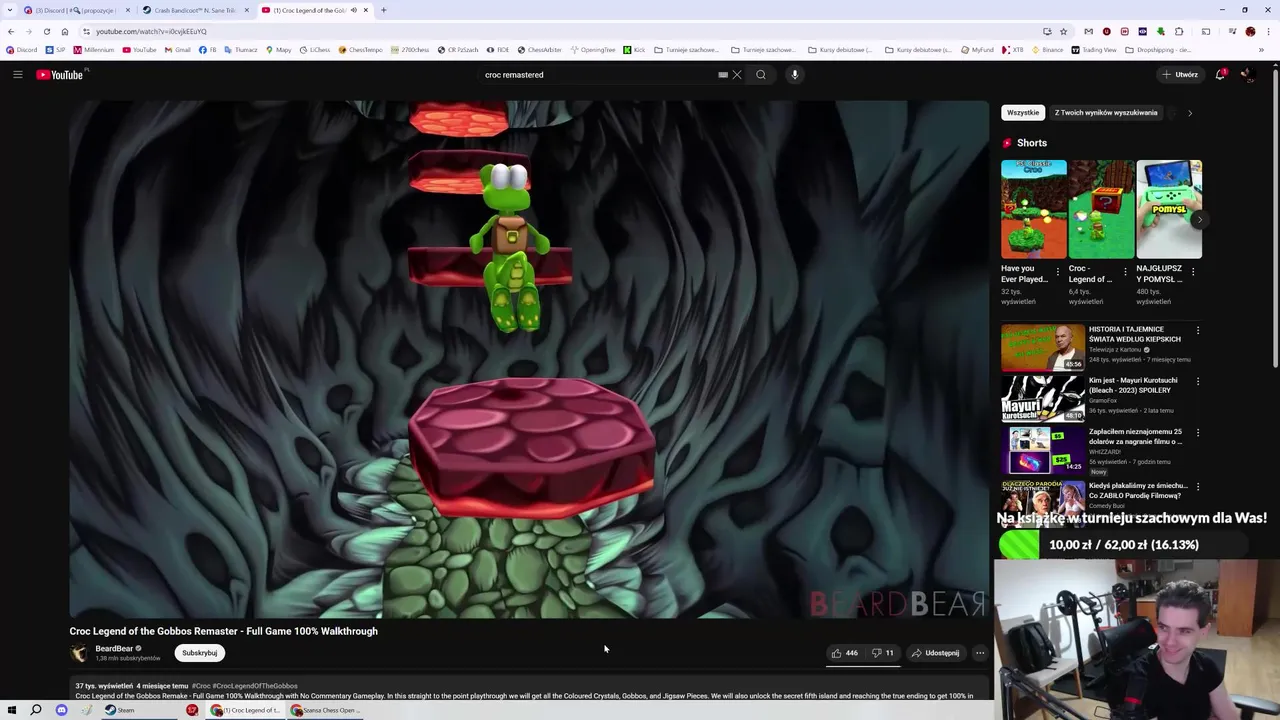Run search with the magnifier button
Screen dimensions: 1280x720
pos(761,74)
